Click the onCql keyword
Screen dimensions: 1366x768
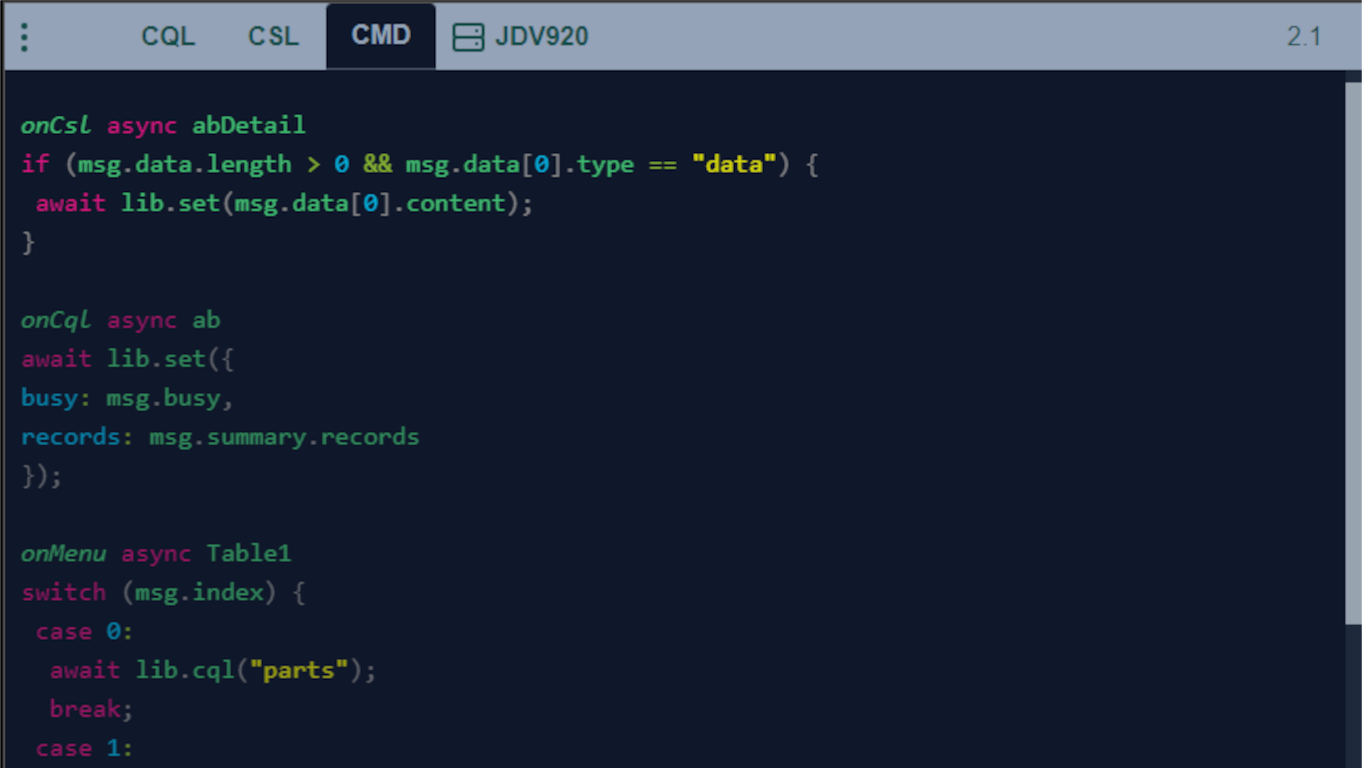point(56,320)
